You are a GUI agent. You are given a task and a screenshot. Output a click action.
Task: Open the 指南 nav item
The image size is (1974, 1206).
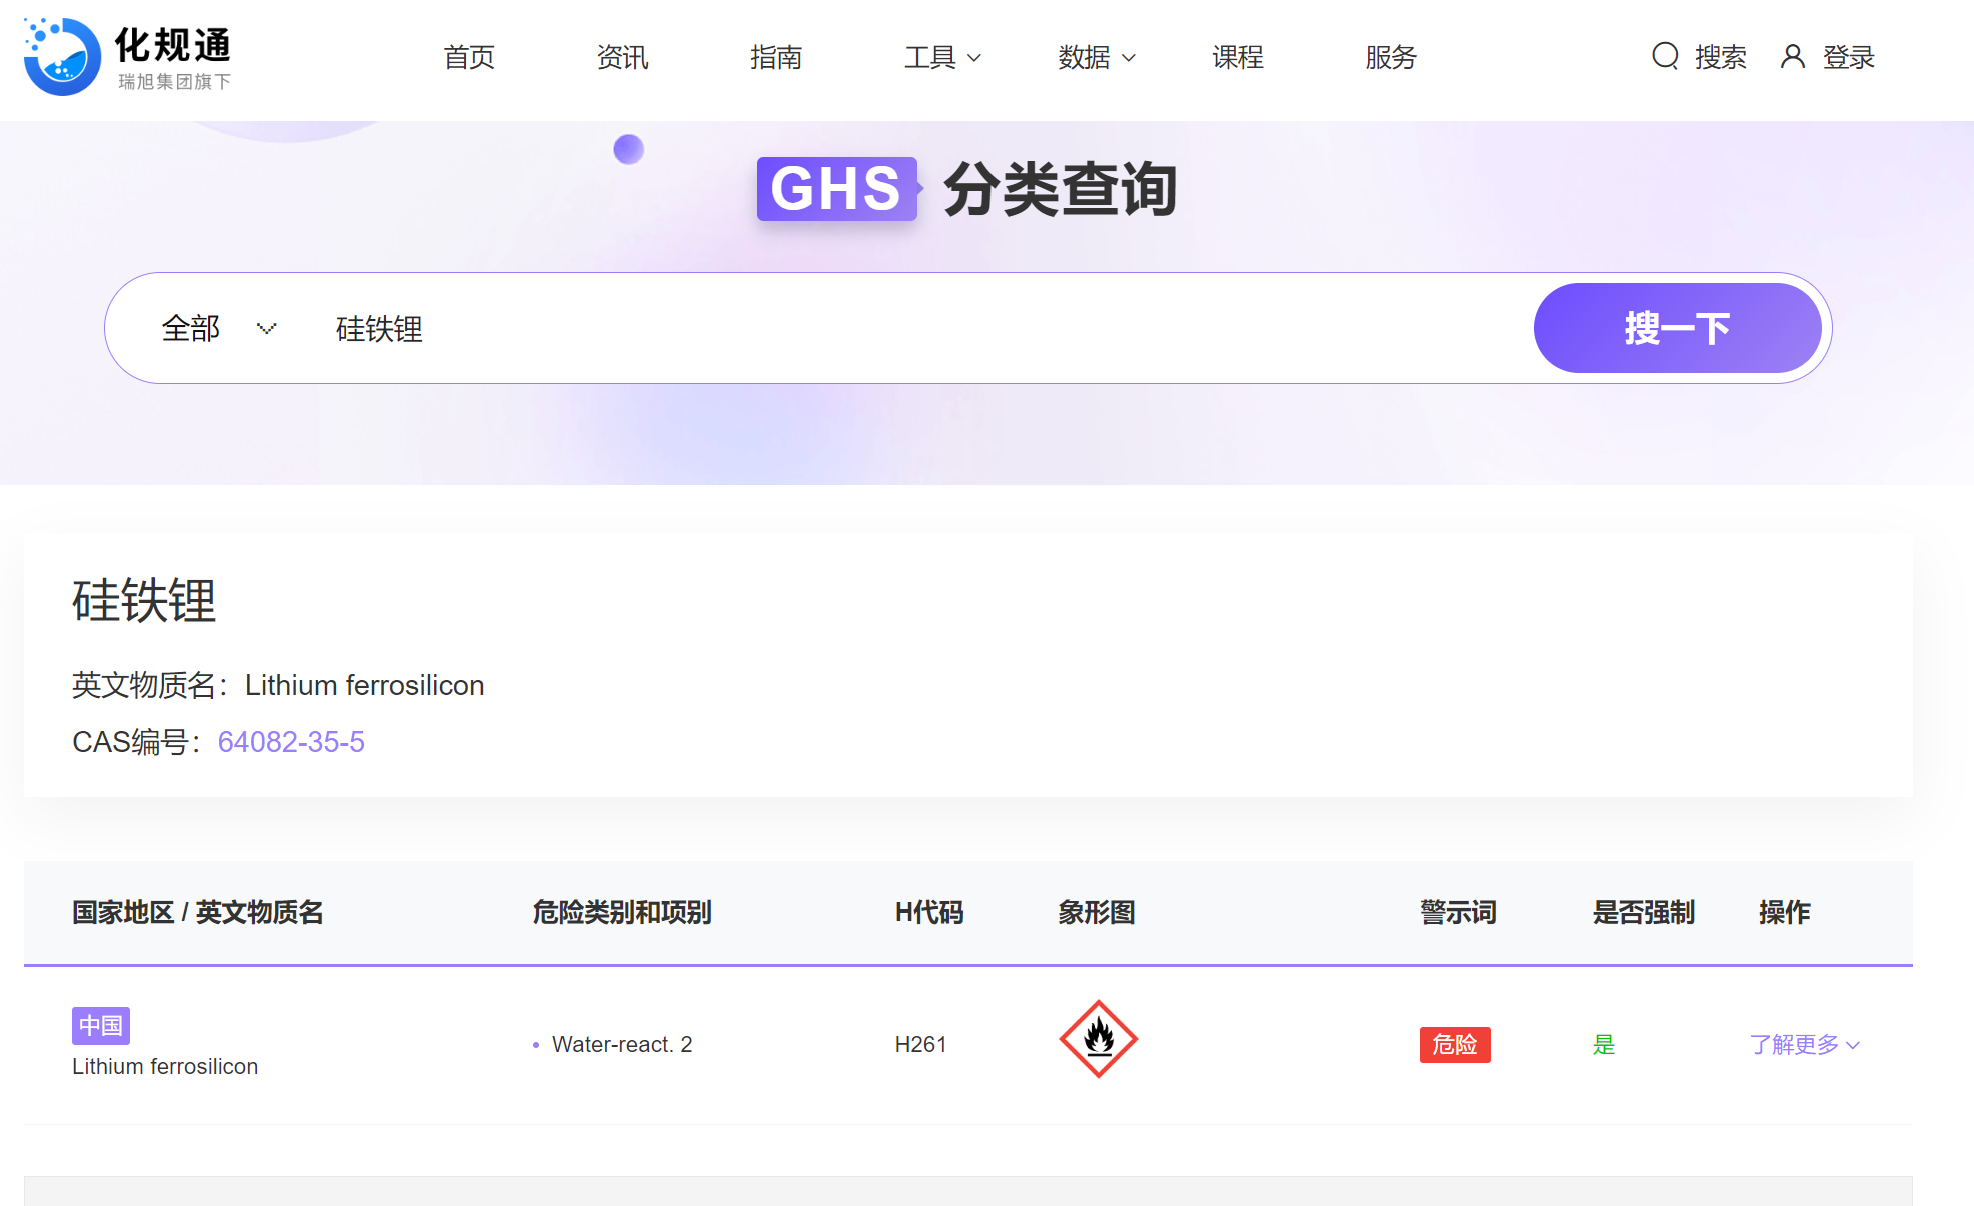tap(776, 57)
